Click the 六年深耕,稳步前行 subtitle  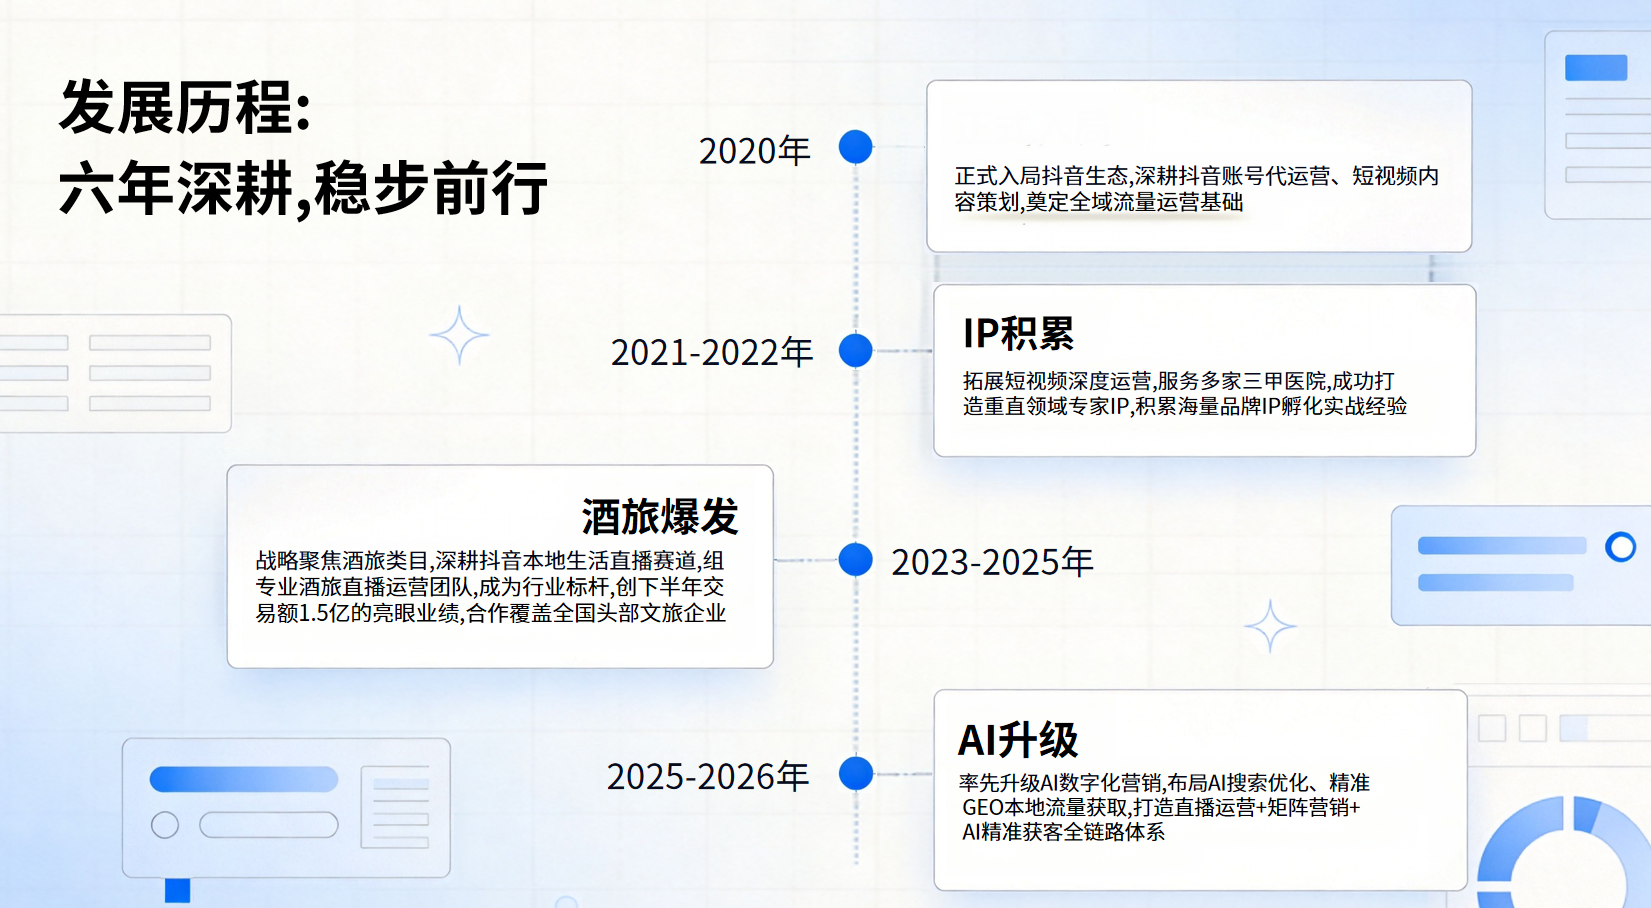pos(303,188)
